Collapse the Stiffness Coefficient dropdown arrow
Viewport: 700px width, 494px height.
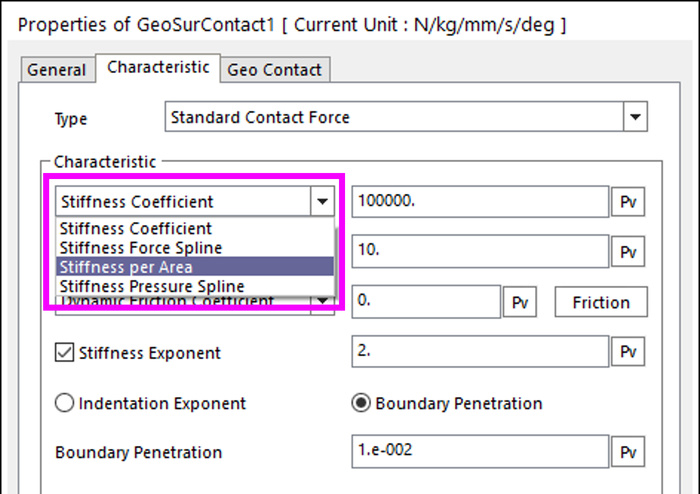322,201
